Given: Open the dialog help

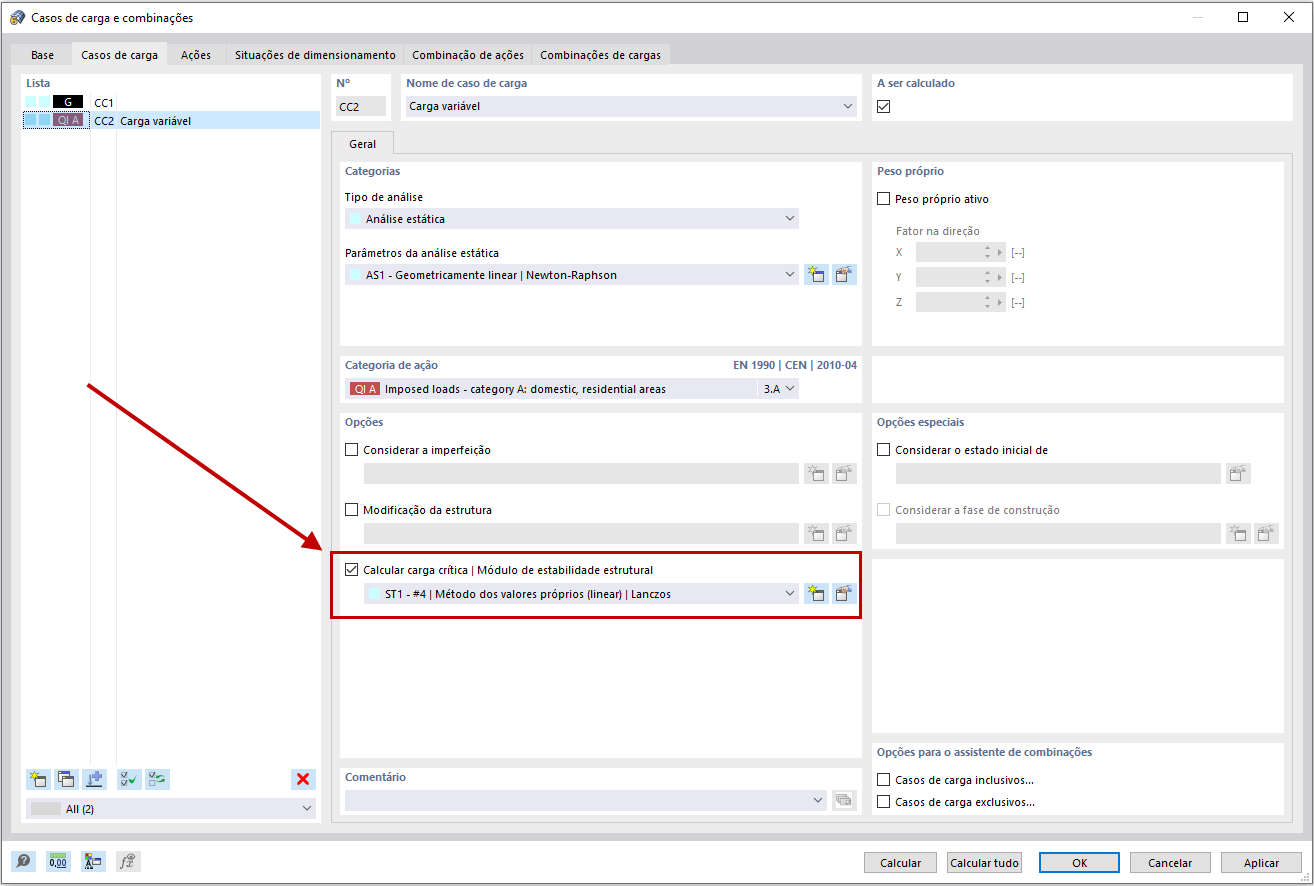Looking at the screenshot, I should (22, 861).
